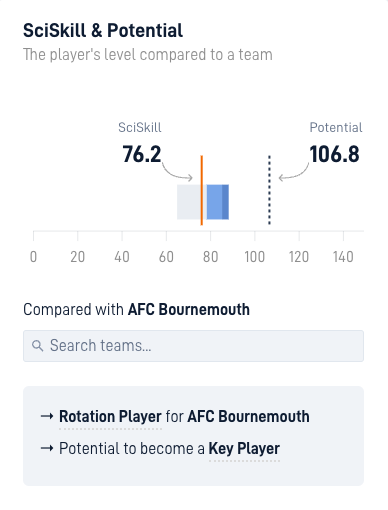This screenshot has height=510, width=388.
Task: Click the SciSkill value 76.2
Action: (142, 154)
